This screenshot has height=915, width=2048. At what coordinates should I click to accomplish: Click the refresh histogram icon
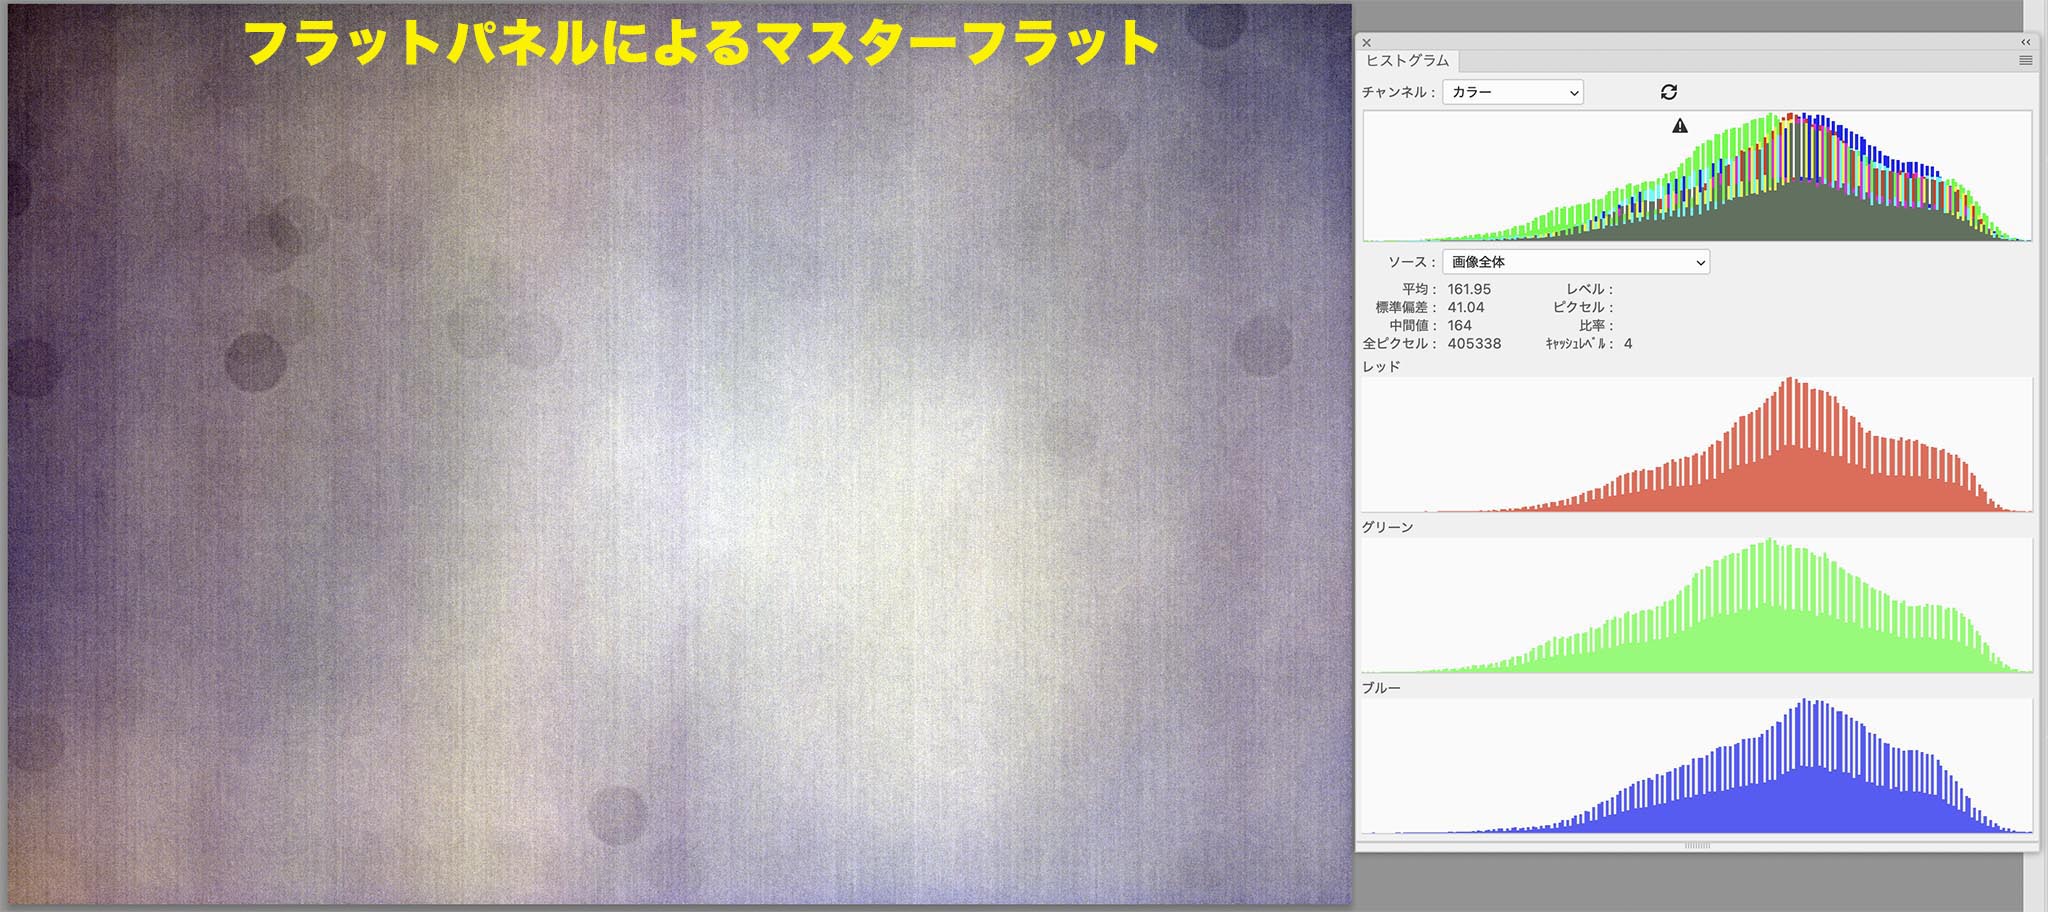pos(1669,92)
